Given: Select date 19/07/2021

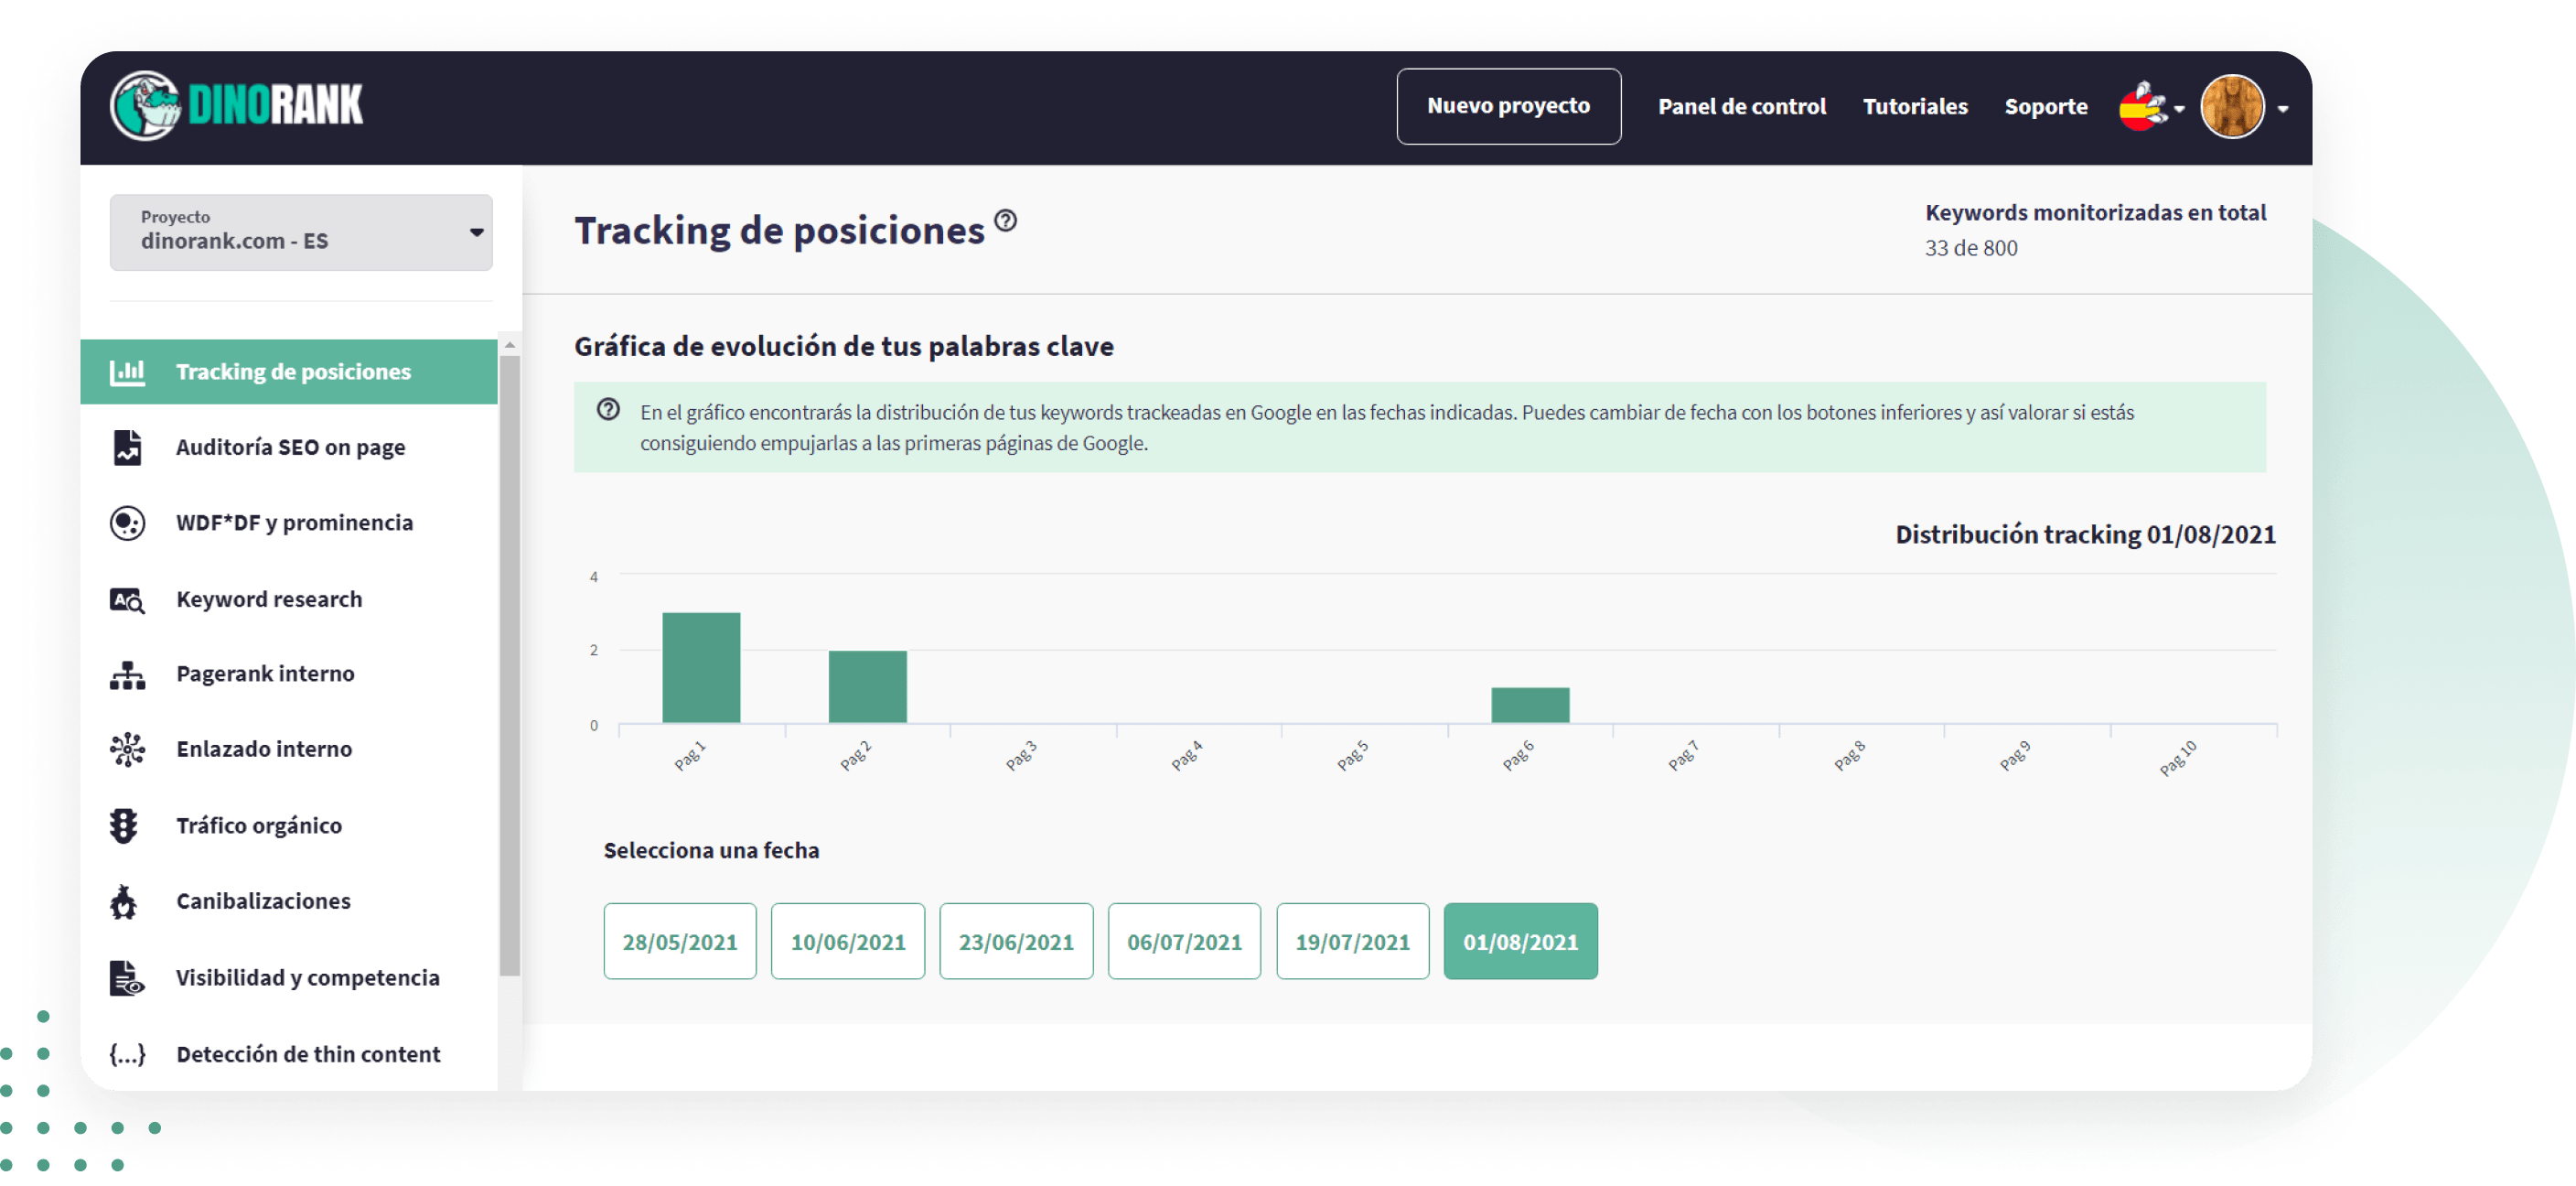Looking at the screenshot, I should coord(1352,941).
